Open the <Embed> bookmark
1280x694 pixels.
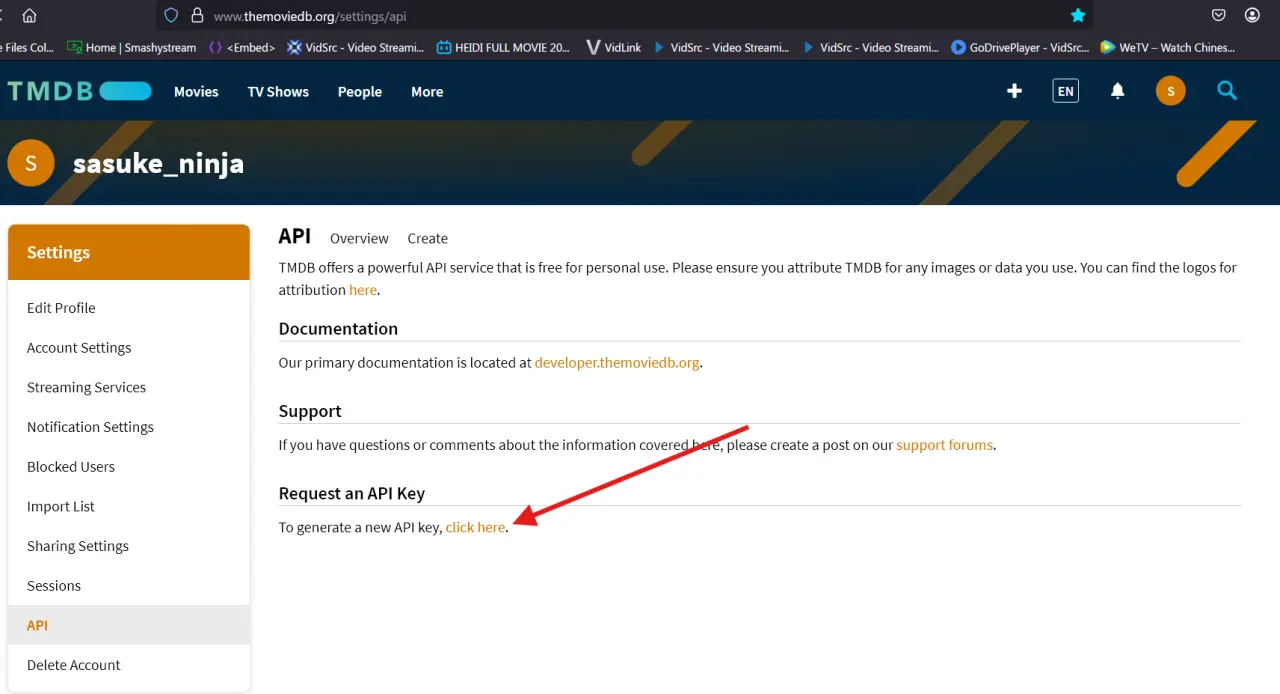click(242, 47)
